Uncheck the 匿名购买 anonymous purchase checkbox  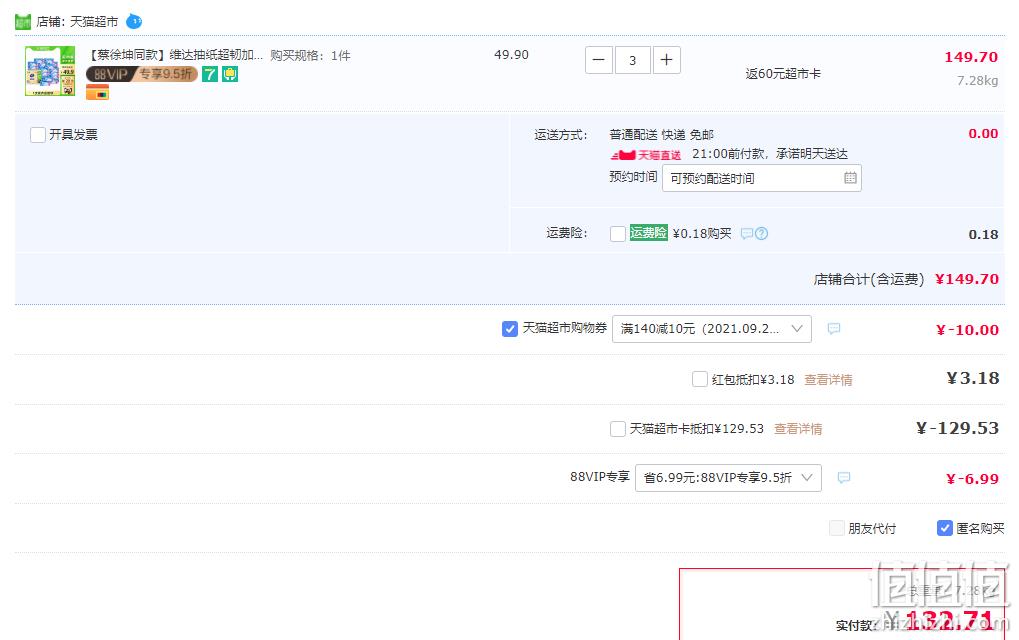point(945,528)
